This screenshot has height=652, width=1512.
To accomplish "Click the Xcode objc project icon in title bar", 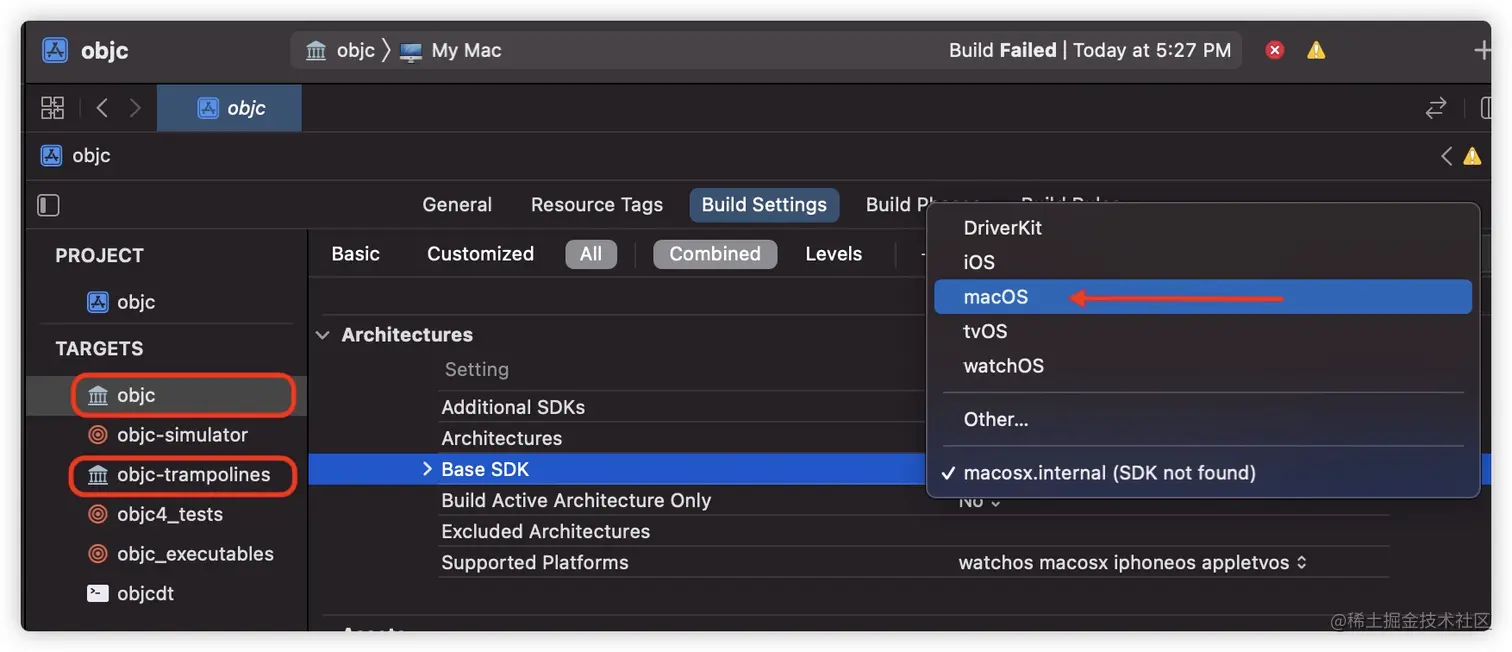I will coord(55,50).
